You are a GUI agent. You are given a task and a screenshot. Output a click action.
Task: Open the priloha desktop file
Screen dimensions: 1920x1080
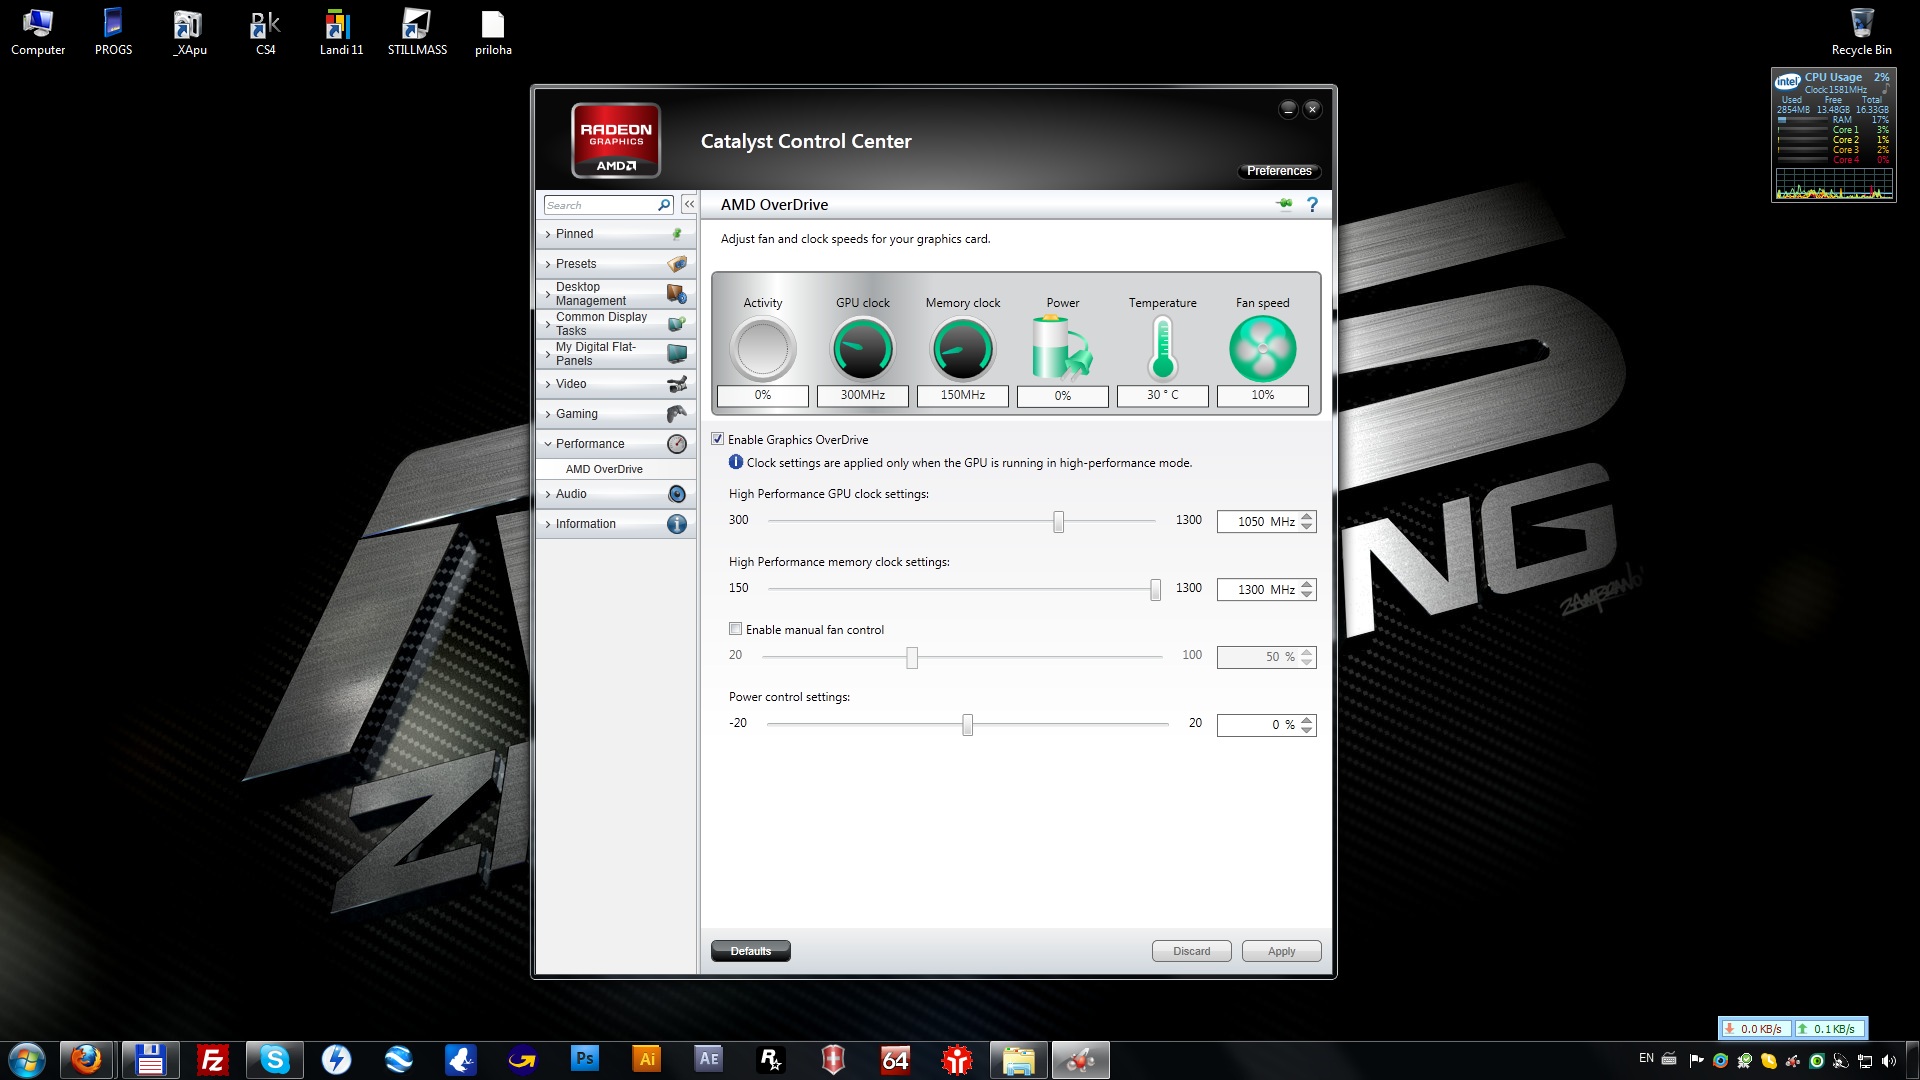click(493, 31)
